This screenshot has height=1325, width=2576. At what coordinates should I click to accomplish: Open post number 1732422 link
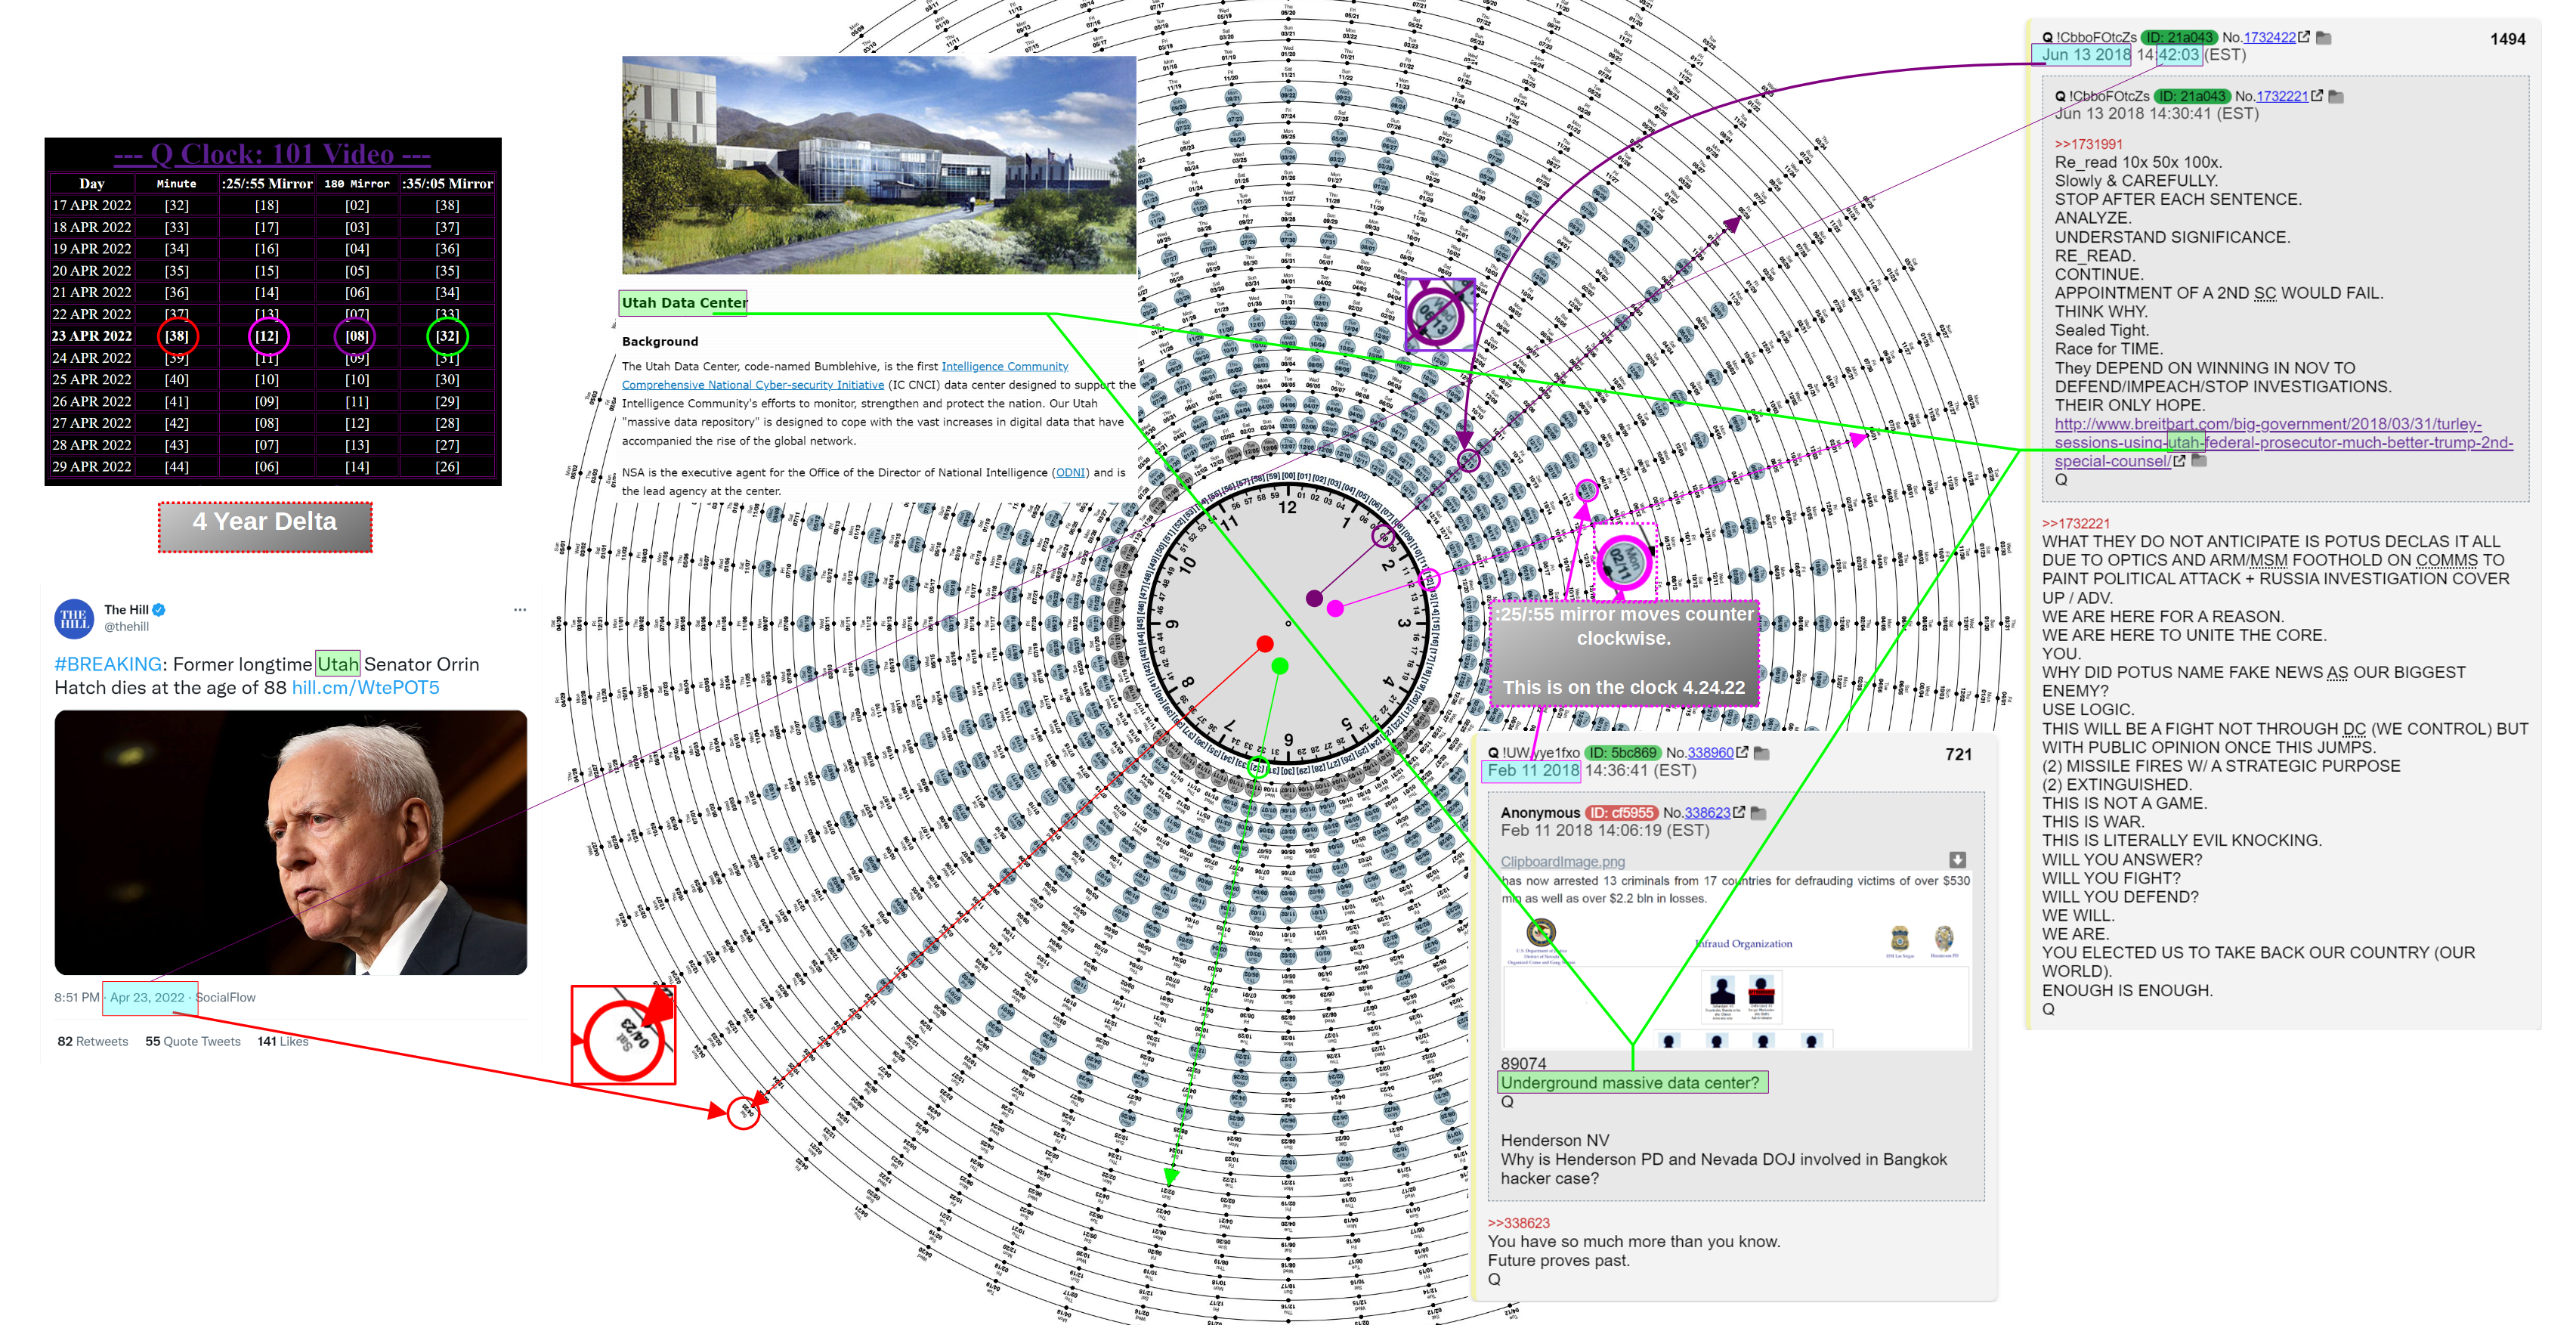pos(2270,38)
